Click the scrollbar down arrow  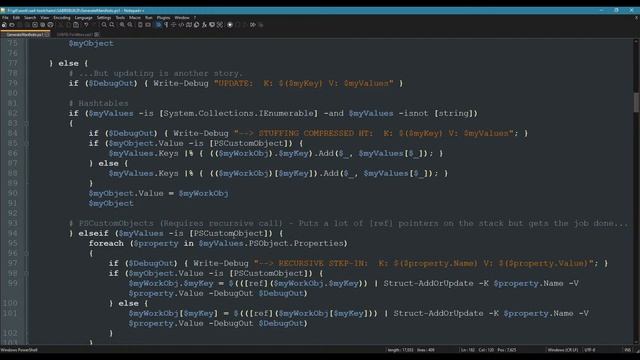point(636,342)
